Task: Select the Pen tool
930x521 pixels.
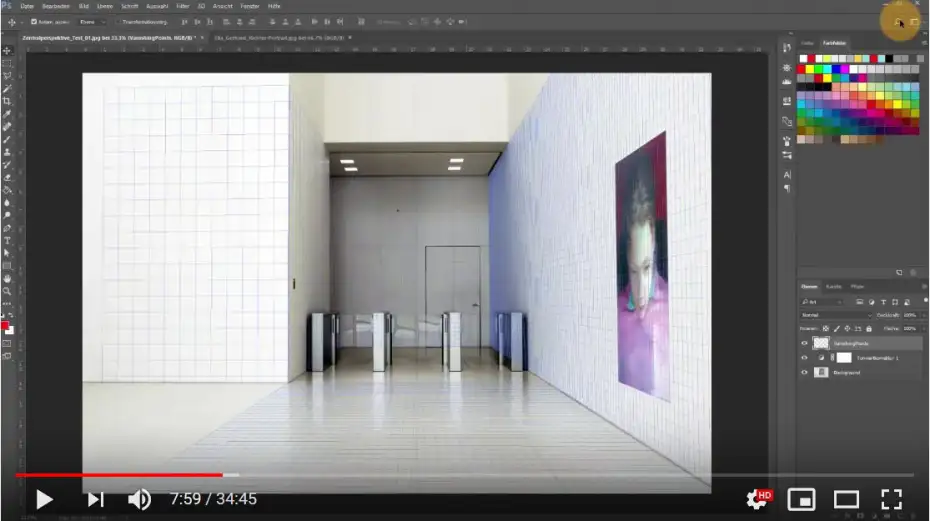Action: [x=7, y=228]
